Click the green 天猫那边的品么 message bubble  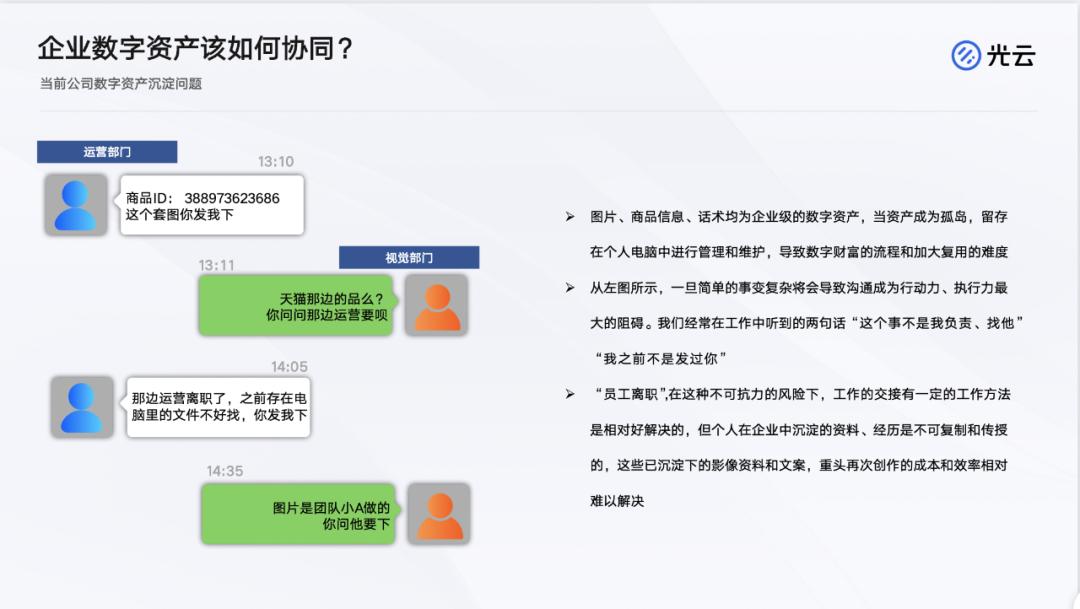[x=297, y=305]
